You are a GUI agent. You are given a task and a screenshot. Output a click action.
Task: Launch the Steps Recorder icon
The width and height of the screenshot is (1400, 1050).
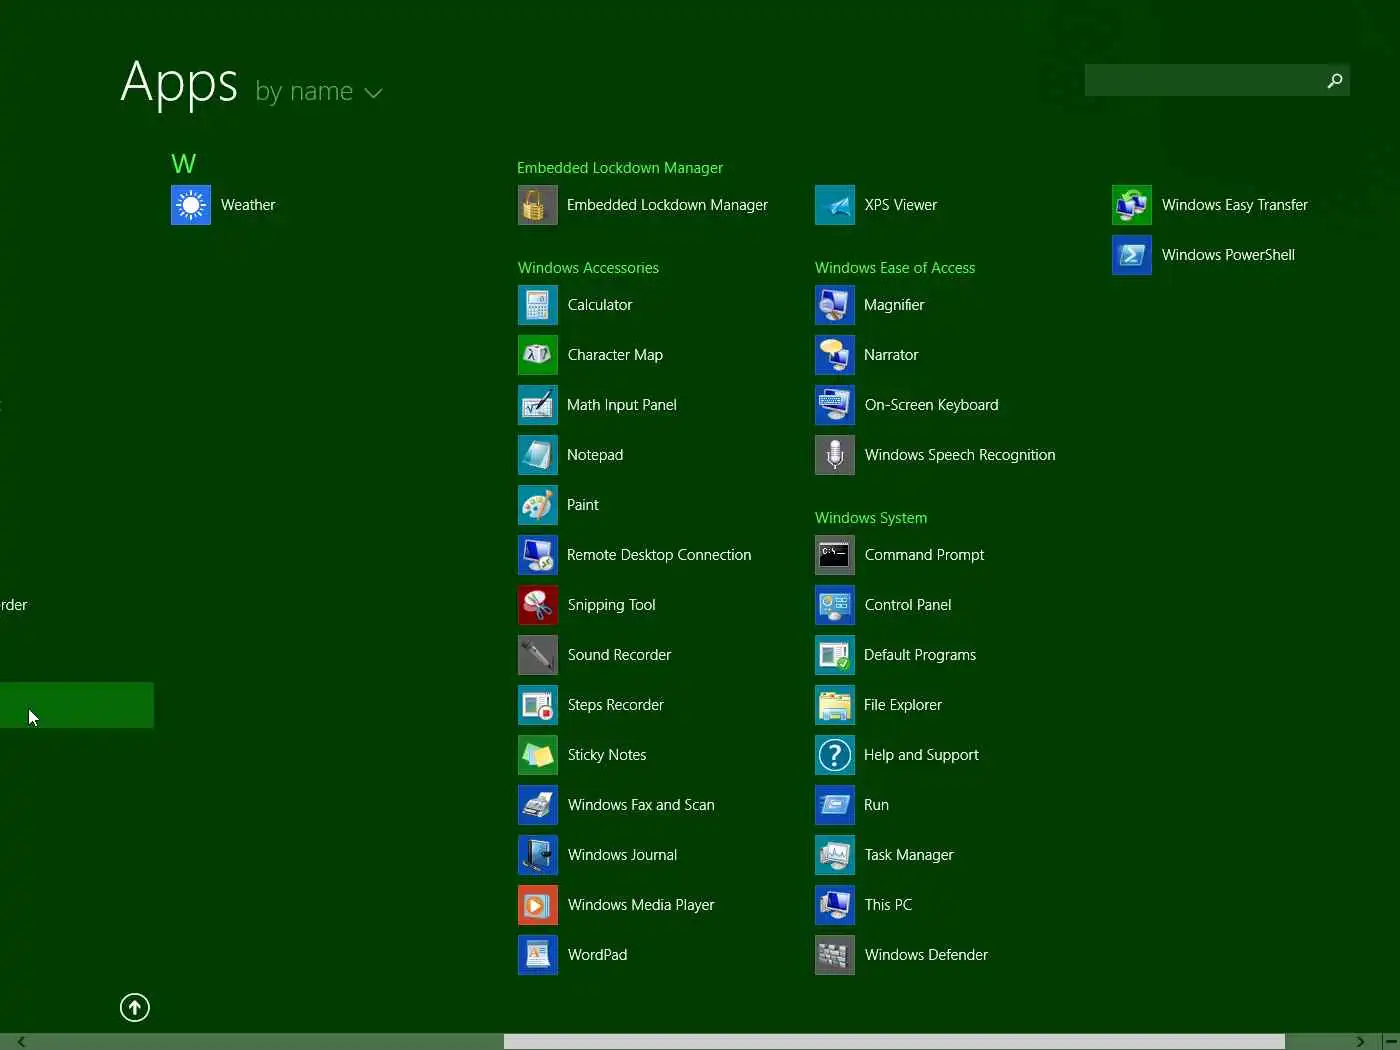pos(537,705)
